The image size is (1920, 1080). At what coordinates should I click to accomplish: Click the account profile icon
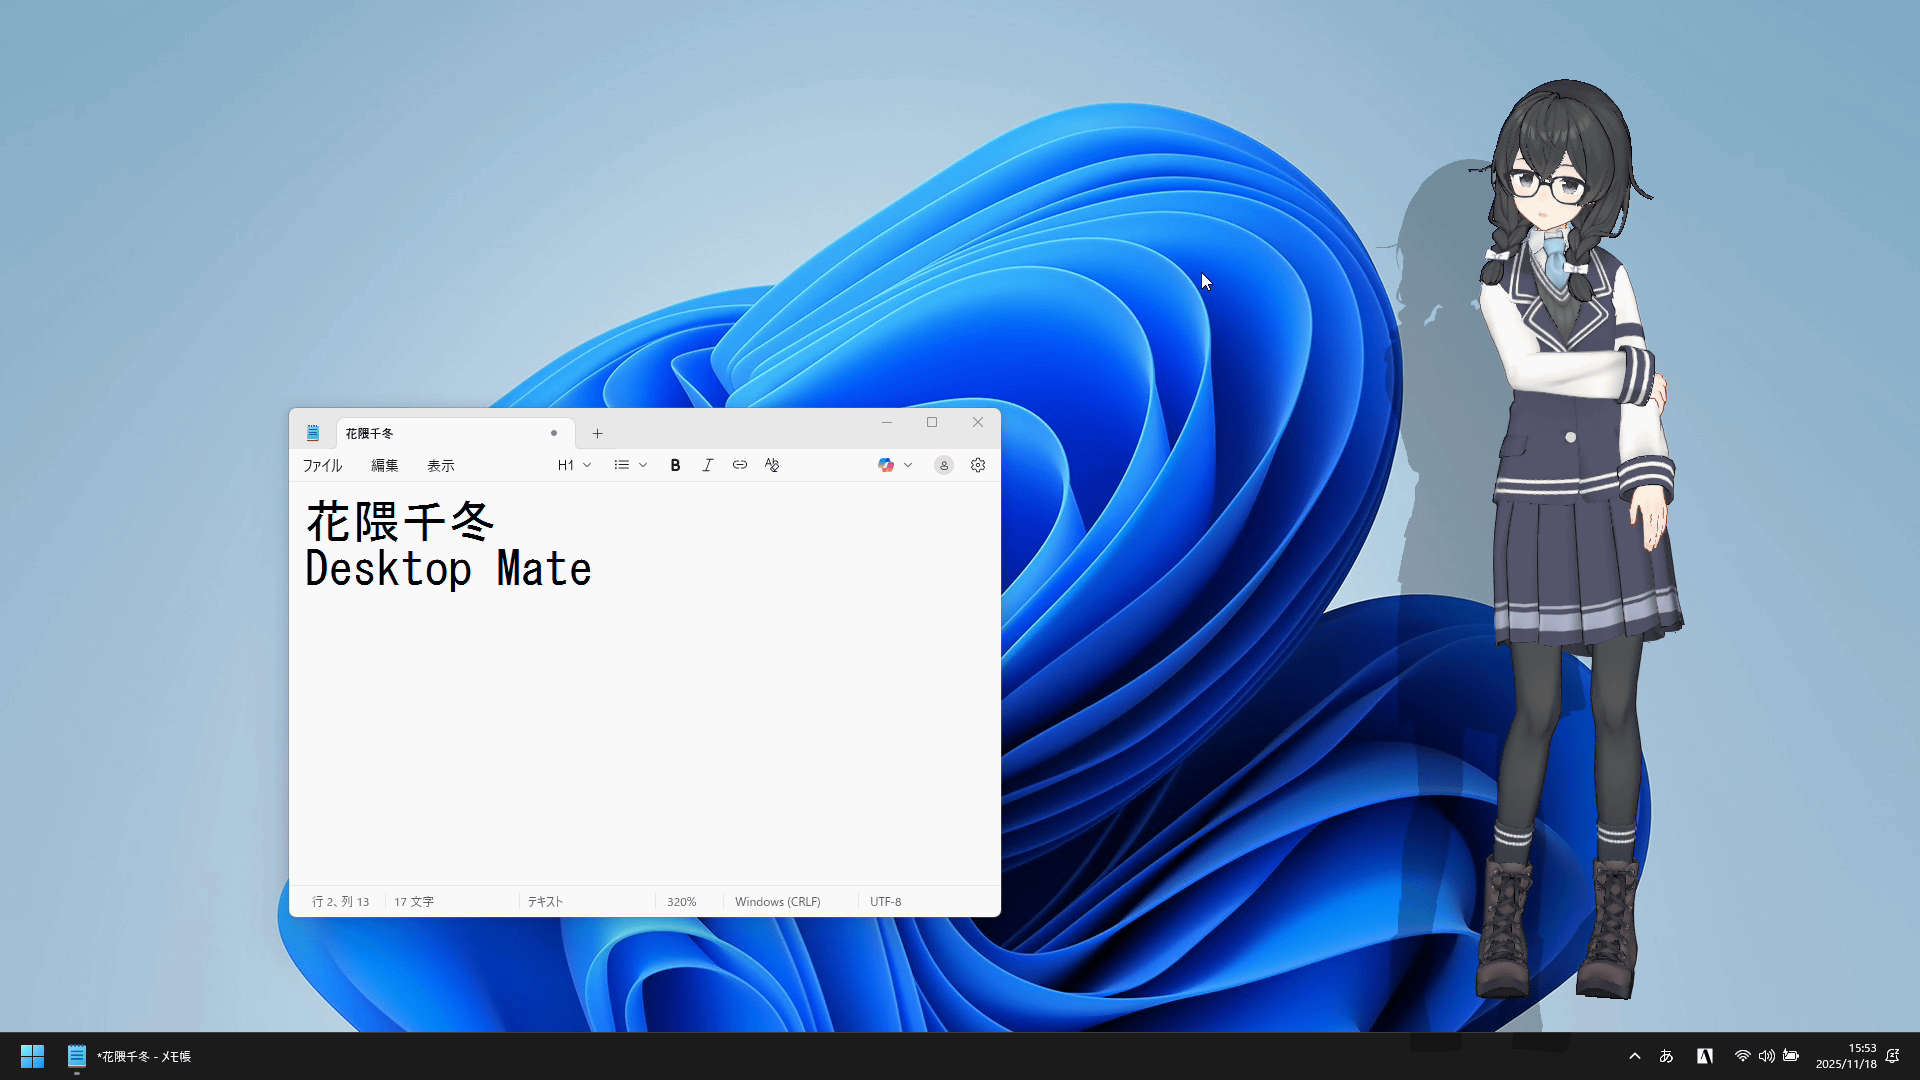coord(943,465)
